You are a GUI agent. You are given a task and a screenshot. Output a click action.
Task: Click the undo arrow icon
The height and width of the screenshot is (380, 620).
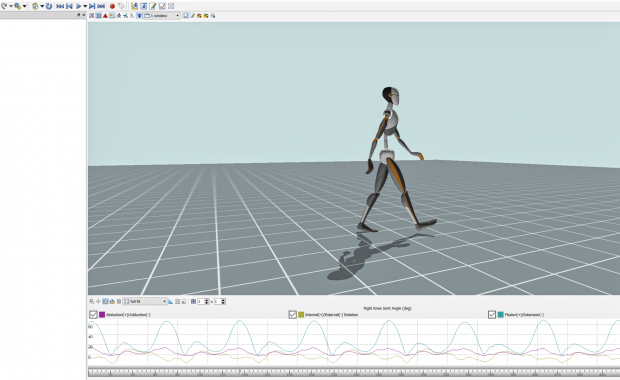4,6
